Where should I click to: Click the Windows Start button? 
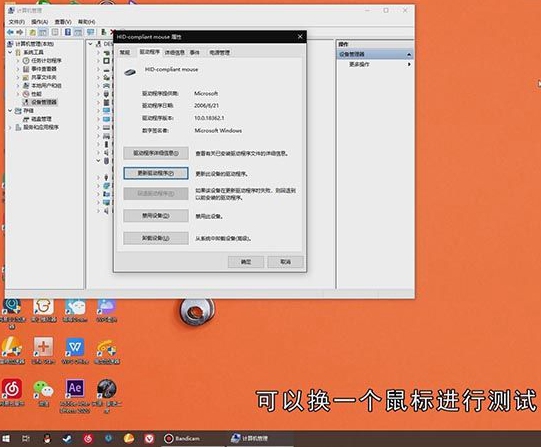pos(6,438)
